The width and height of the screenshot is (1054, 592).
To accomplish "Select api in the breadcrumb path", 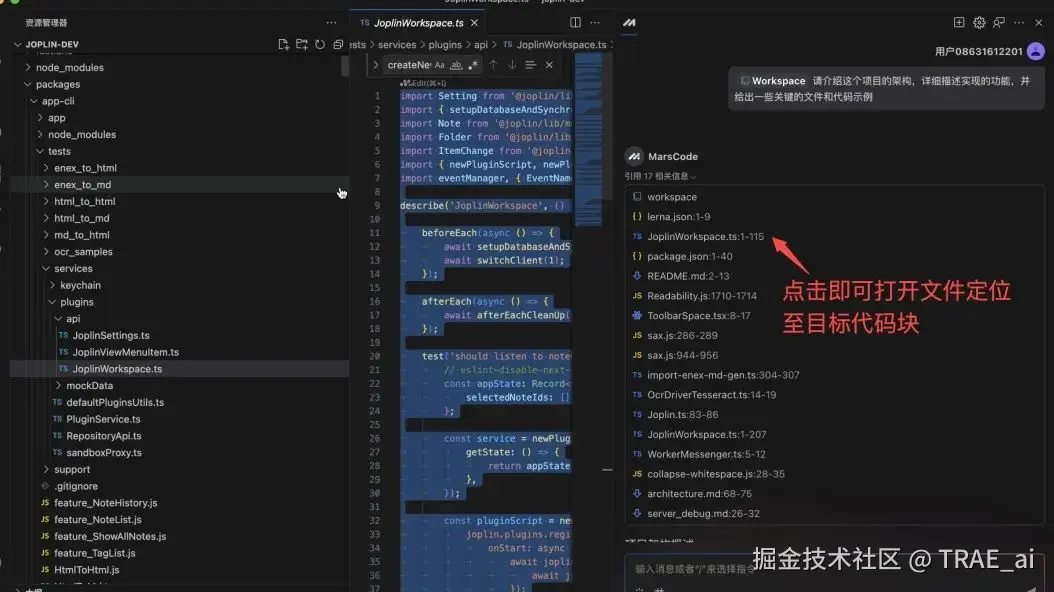I will click(481, 45).
